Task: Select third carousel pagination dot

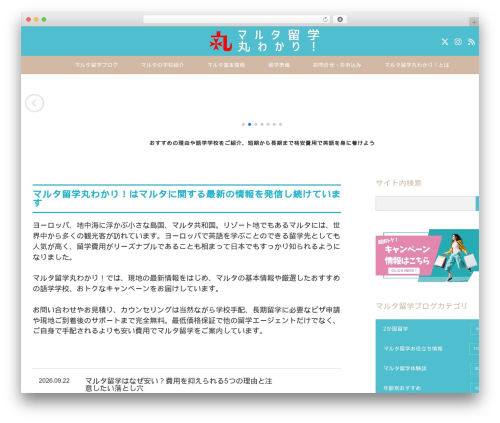Action: tap(256, 124)
